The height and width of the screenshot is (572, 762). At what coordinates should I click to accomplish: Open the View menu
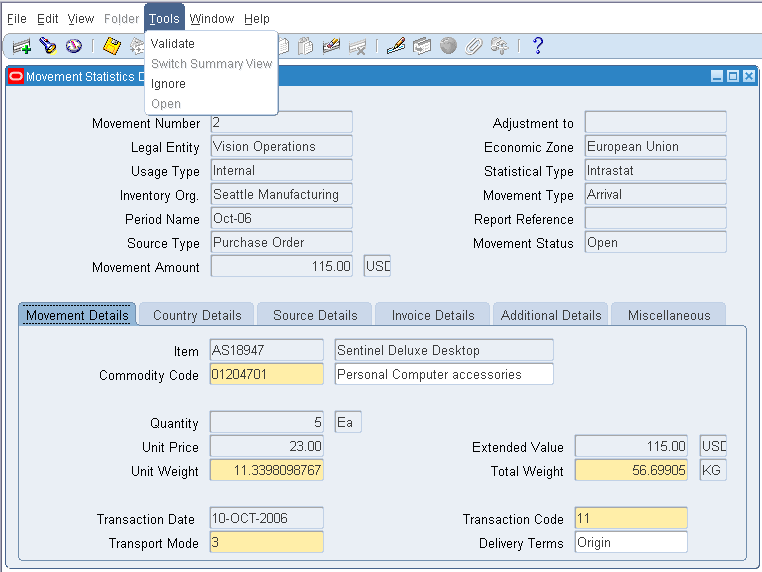[81, 19]
